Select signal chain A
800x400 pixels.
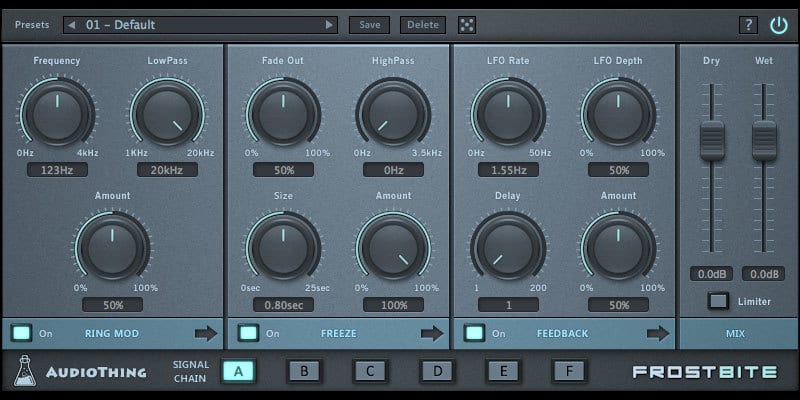(238, 371)
